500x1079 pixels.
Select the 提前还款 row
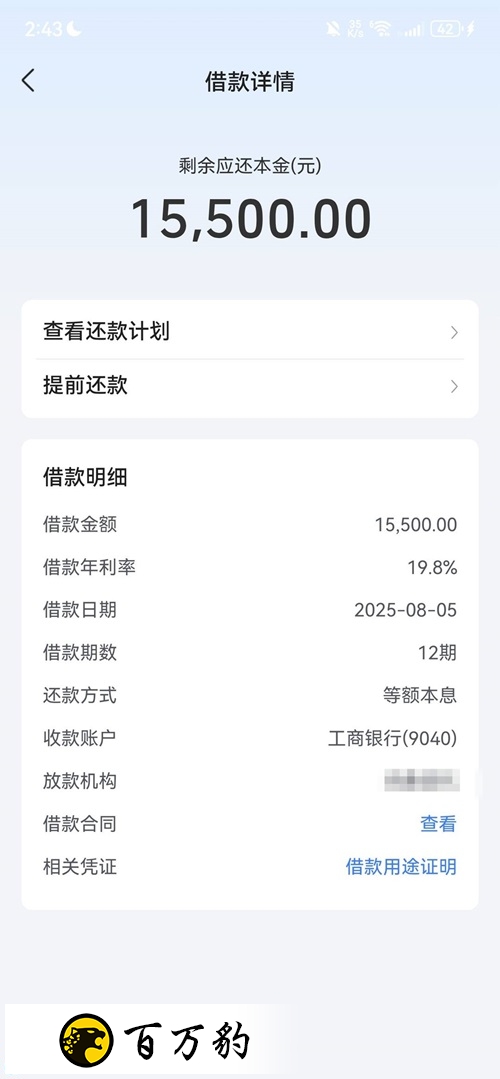click(250, 386)
